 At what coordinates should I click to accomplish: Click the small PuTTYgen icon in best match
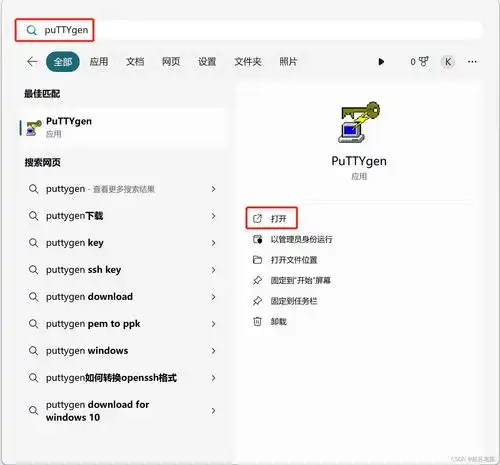point(34,128)
